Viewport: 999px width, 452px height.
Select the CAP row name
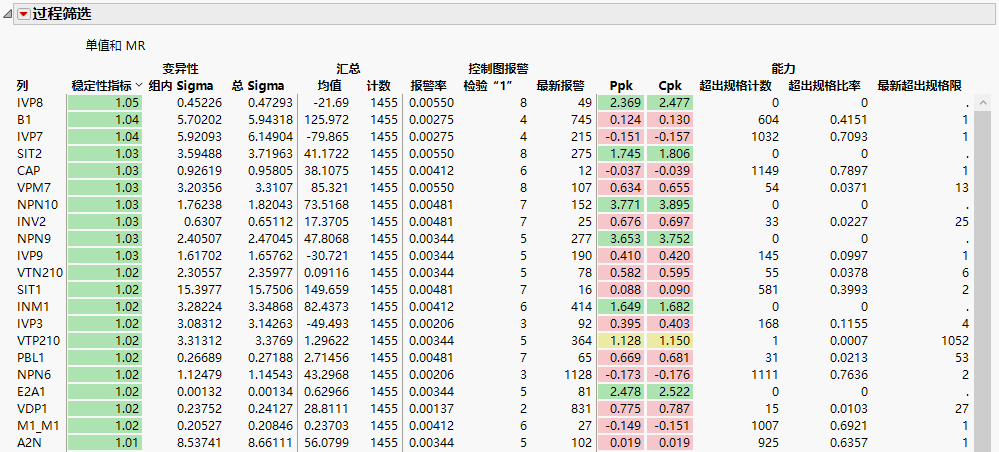pos(28,171)
